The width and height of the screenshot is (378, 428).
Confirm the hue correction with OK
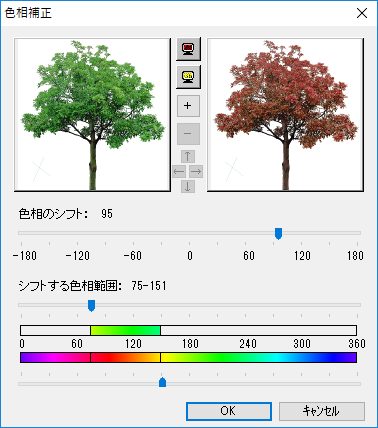[x=229, y=411]
